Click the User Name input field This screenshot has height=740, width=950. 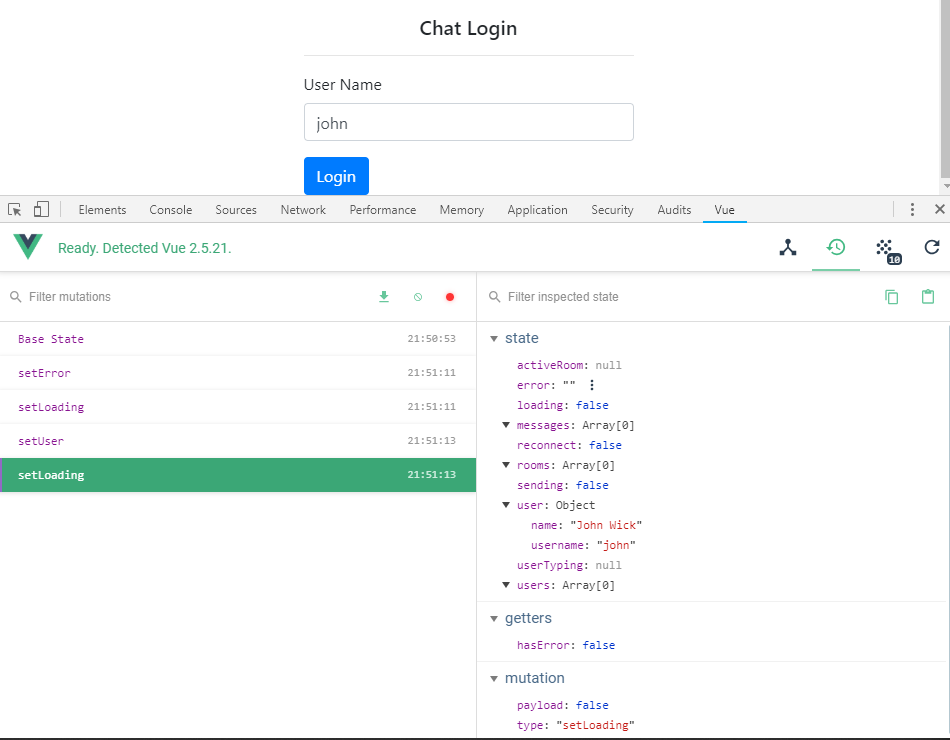[468, 122]
